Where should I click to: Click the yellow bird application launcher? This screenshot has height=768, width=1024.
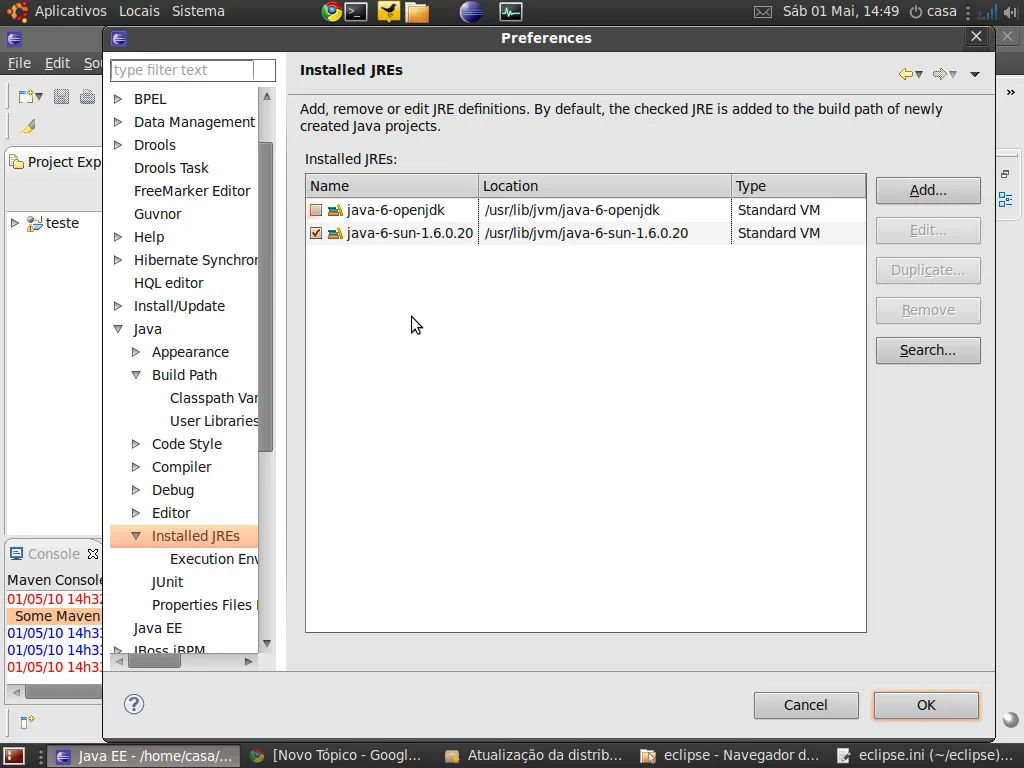coord(389,11)
